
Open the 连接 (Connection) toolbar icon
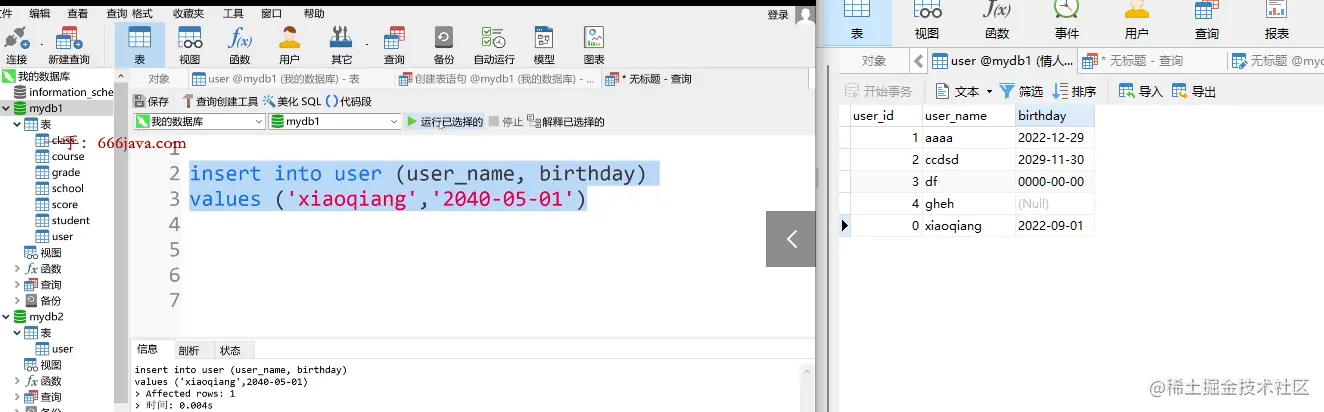click(x=17, y=45)
